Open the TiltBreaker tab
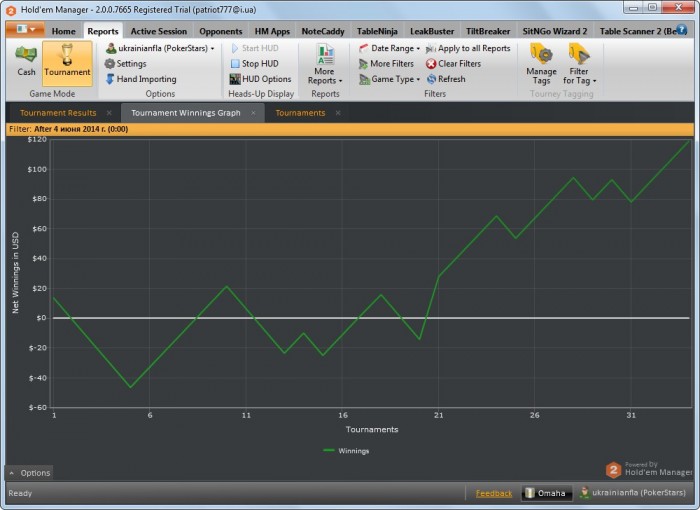The image size is (700, 510). (x=488, y=31)
